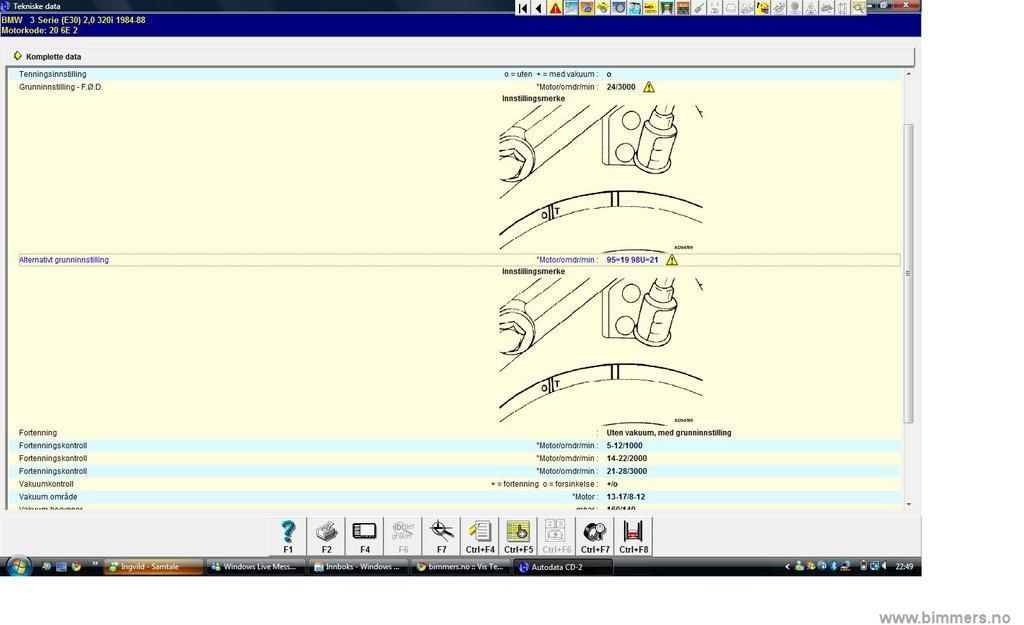This screenshot has width=1024, height=625.
Task: Switch to Autodata CD-2 taskbar window
Action: (564, 567)
